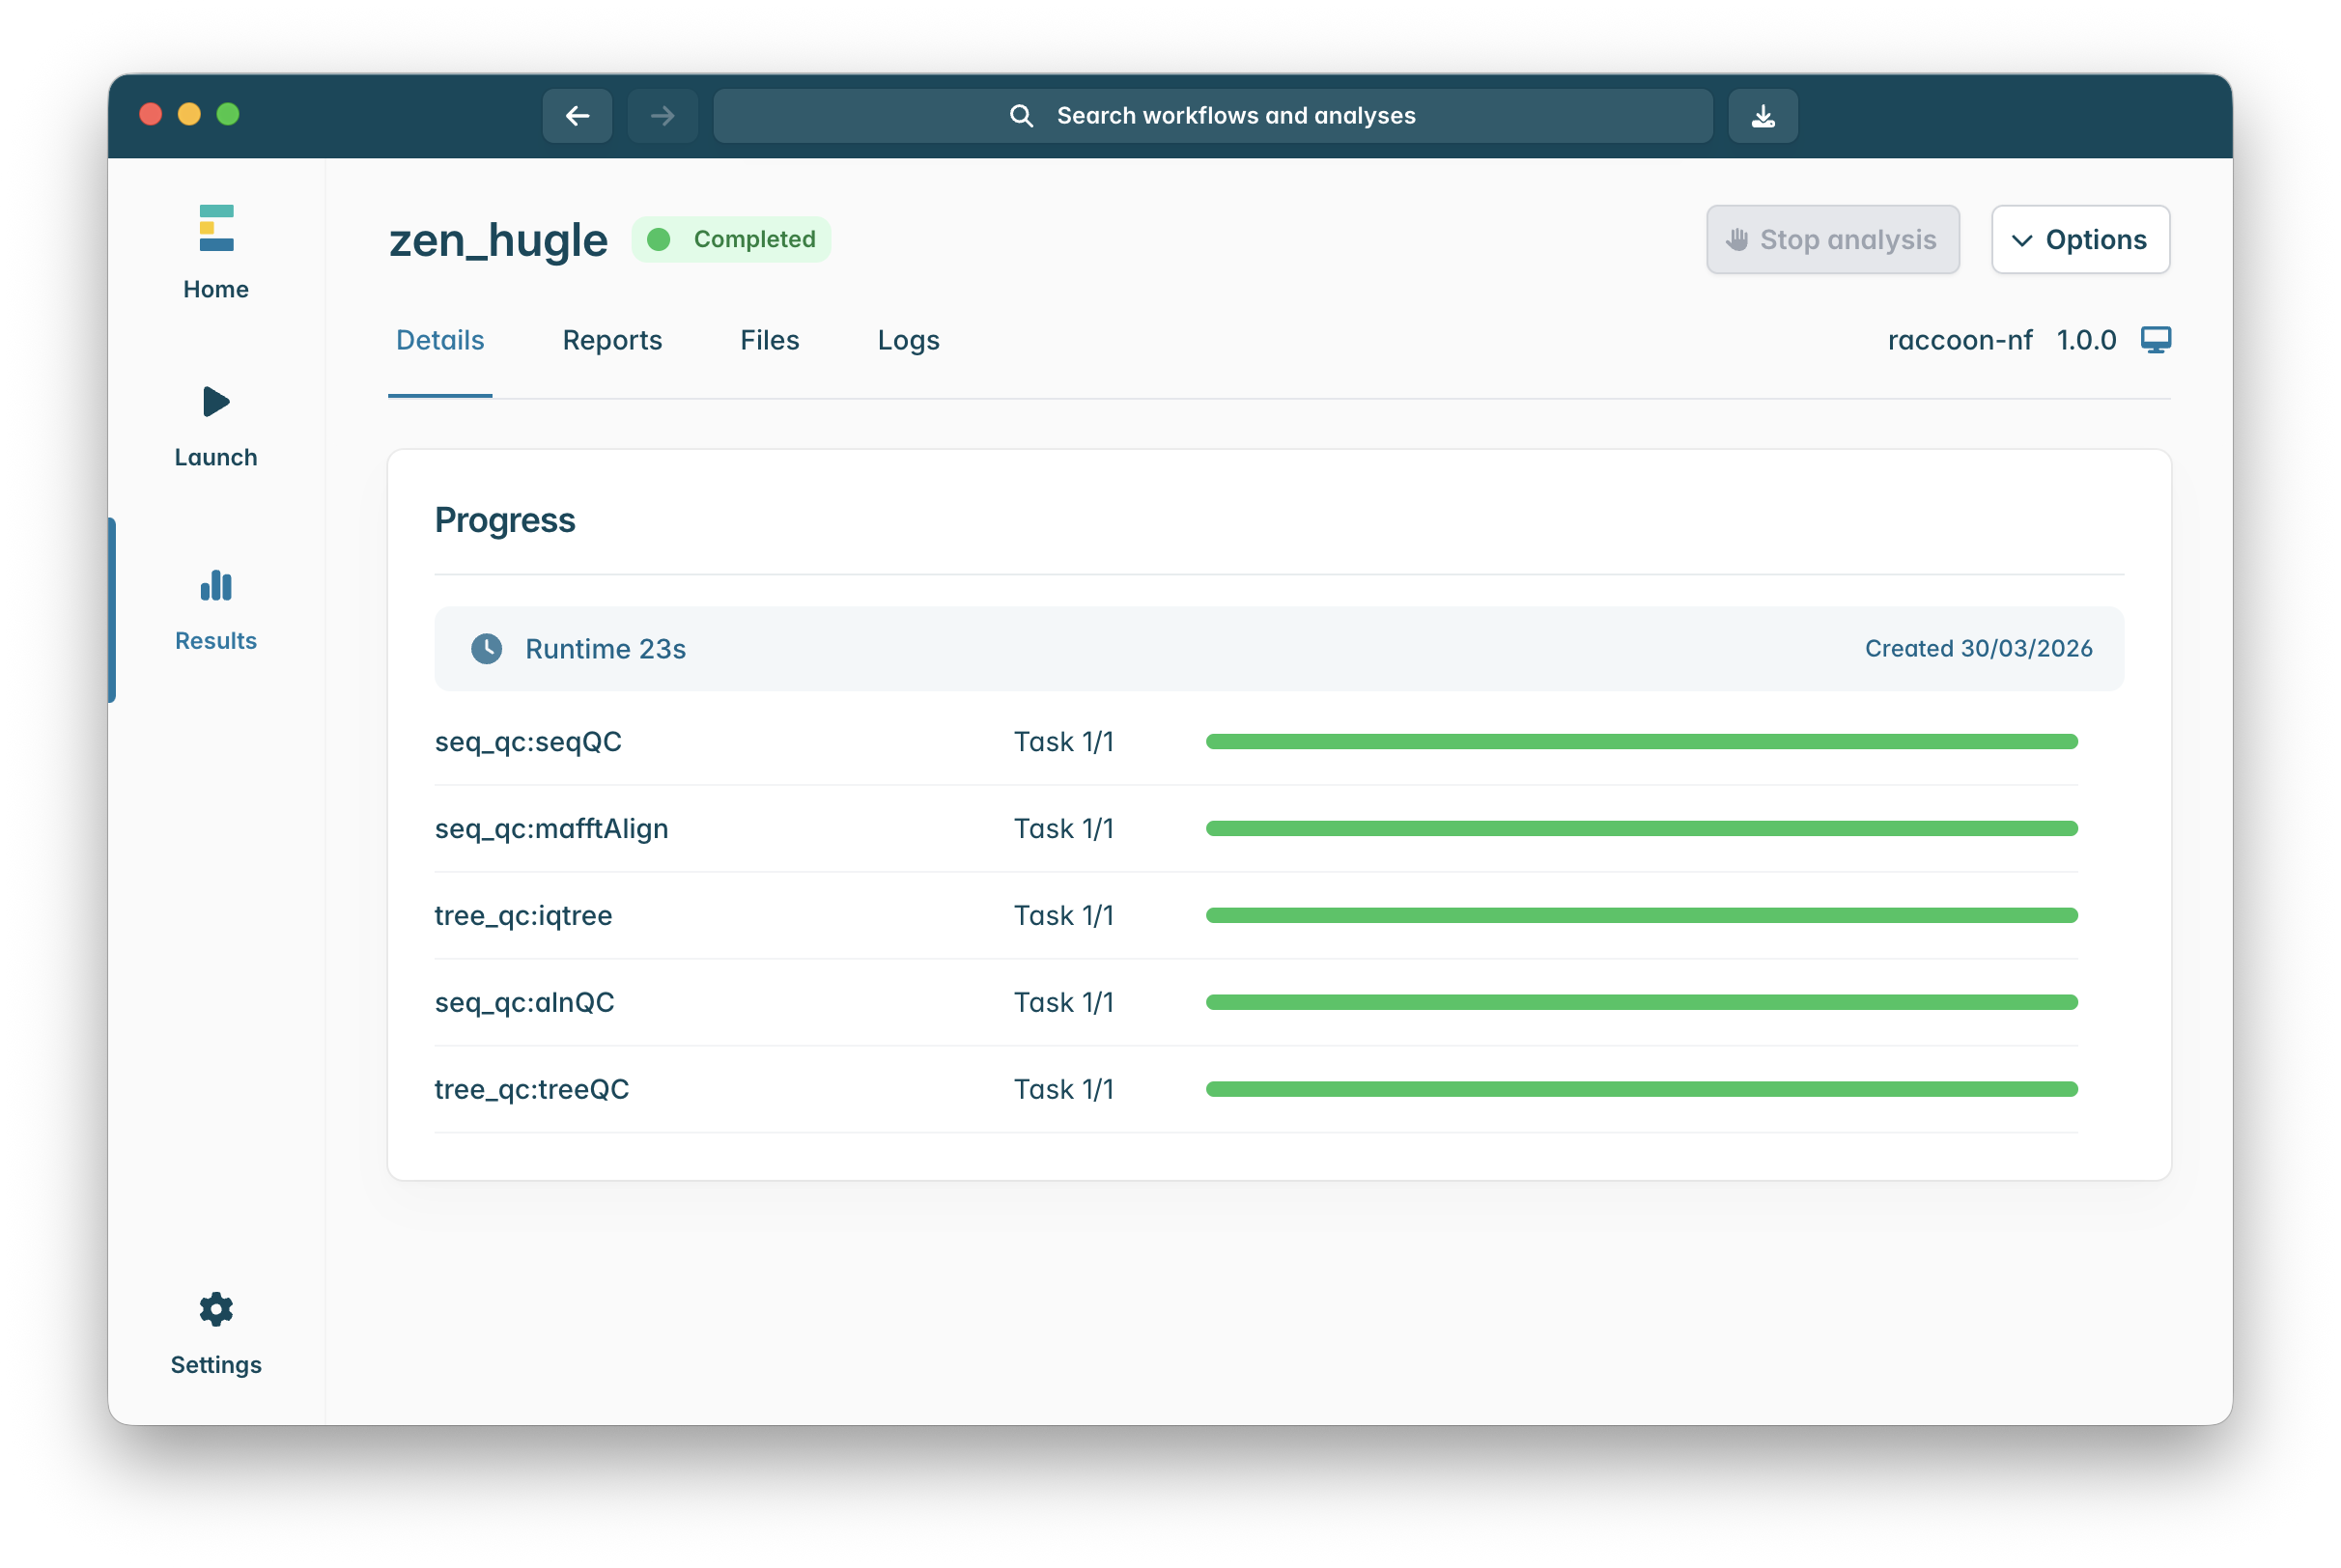Open the Logs tab
The height and width of the screenshot is (1568, 2341).
tap(908, 340)
